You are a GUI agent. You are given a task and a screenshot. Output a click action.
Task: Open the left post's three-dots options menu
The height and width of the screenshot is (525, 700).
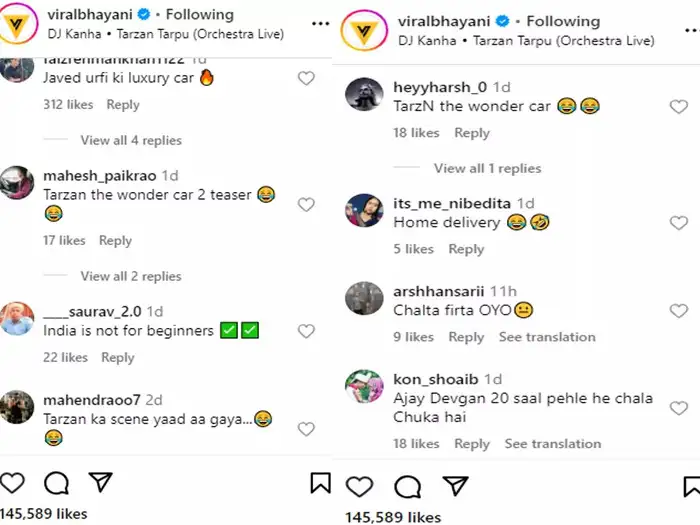[x=320, y=22]
